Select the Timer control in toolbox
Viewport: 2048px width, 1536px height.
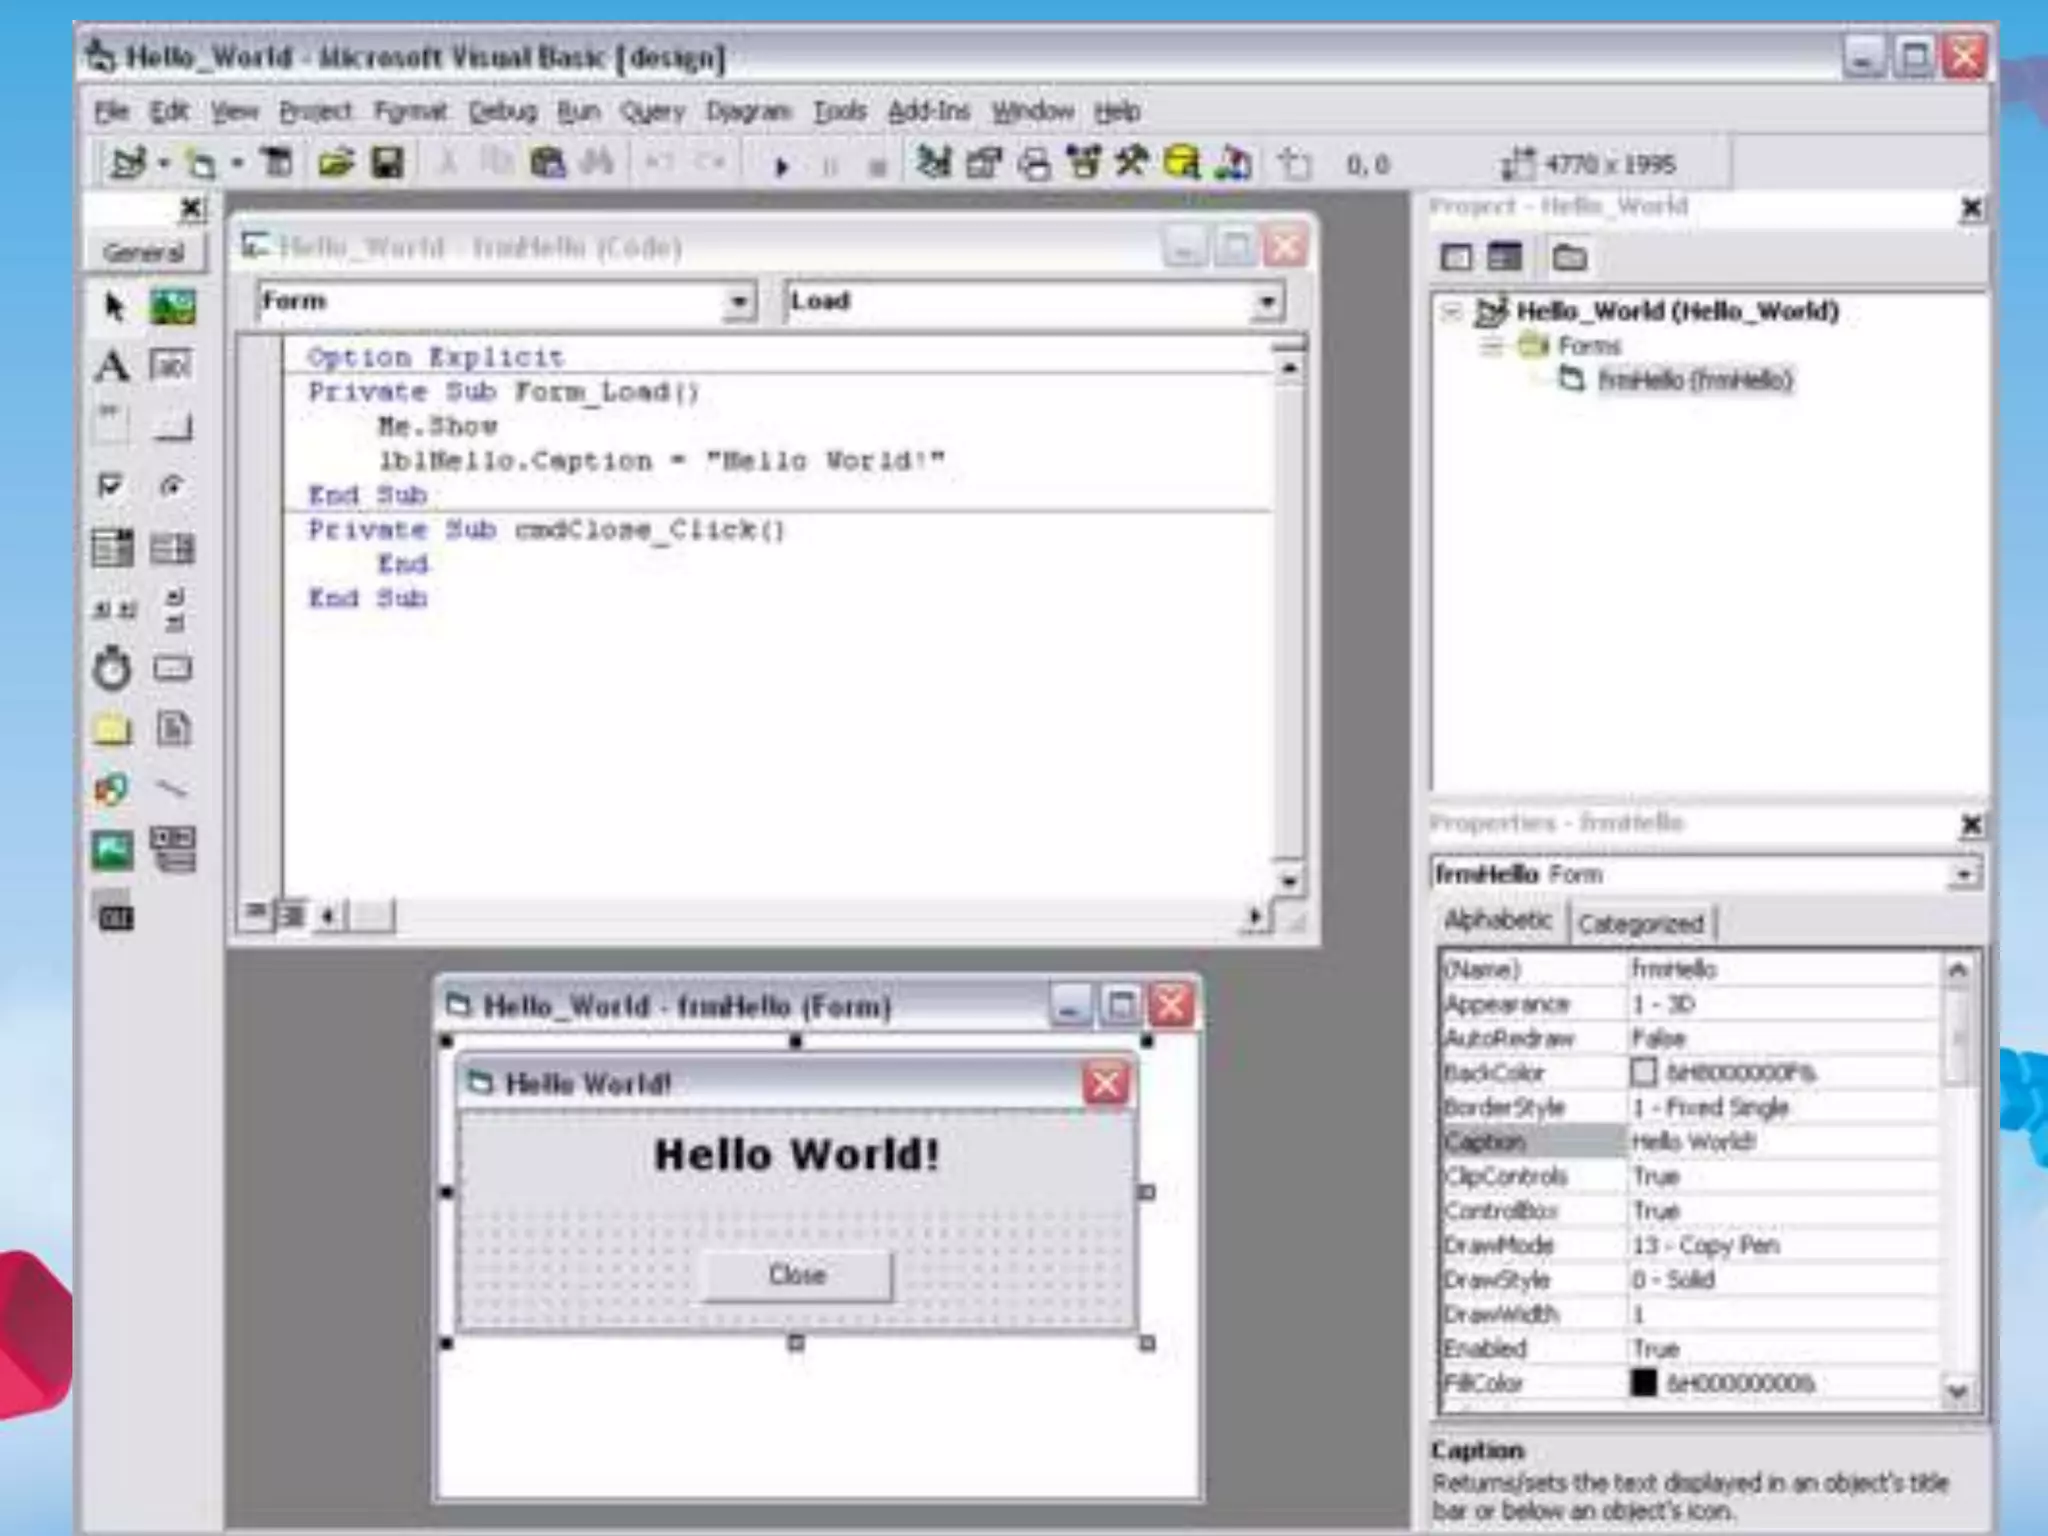coord(111,669)
